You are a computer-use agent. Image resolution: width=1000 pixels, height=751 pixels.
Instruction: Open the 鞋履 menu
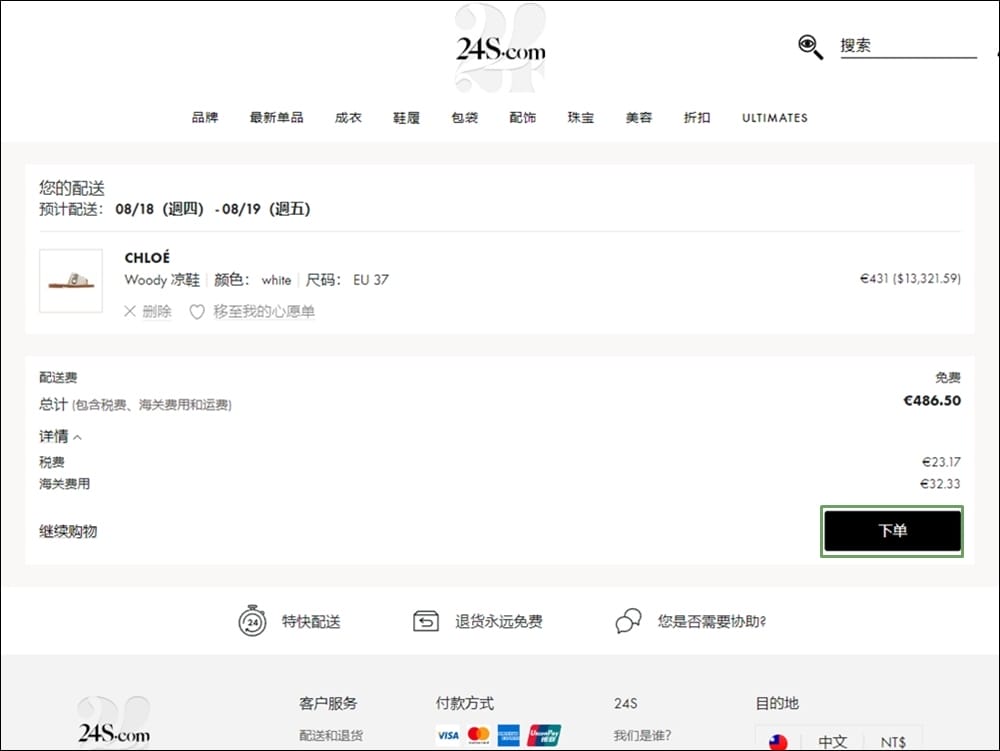(x=406, y=117)
